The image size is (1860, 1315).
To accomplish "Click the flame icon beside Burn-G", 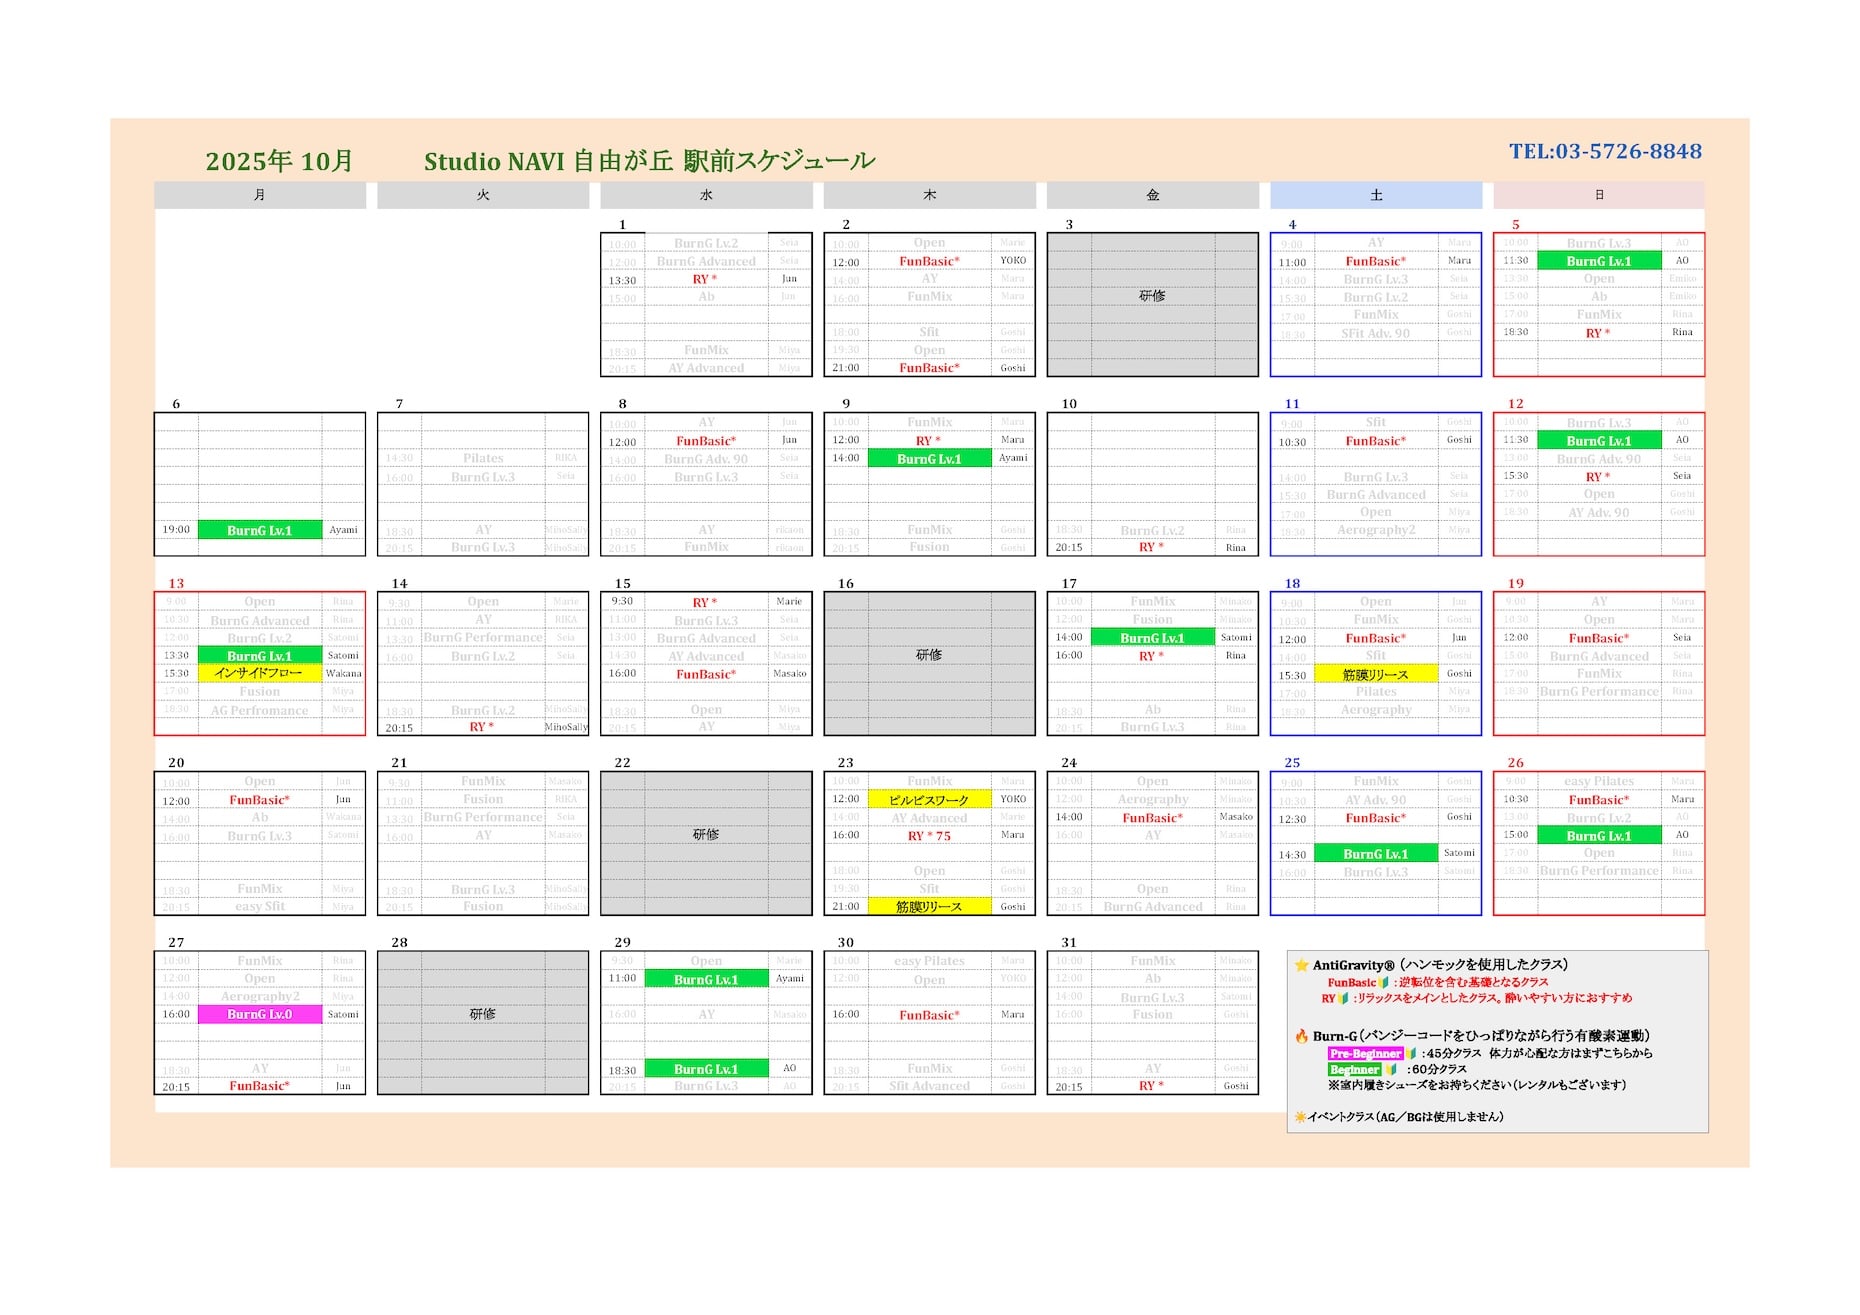I will tap(1301, 1037).
